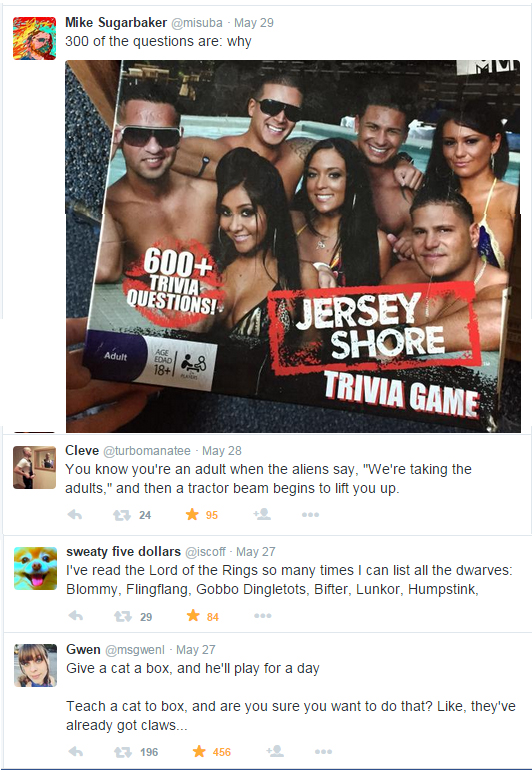Follow Gwen using the add-person icon
The image size is (532, 770).
[275, 751]
